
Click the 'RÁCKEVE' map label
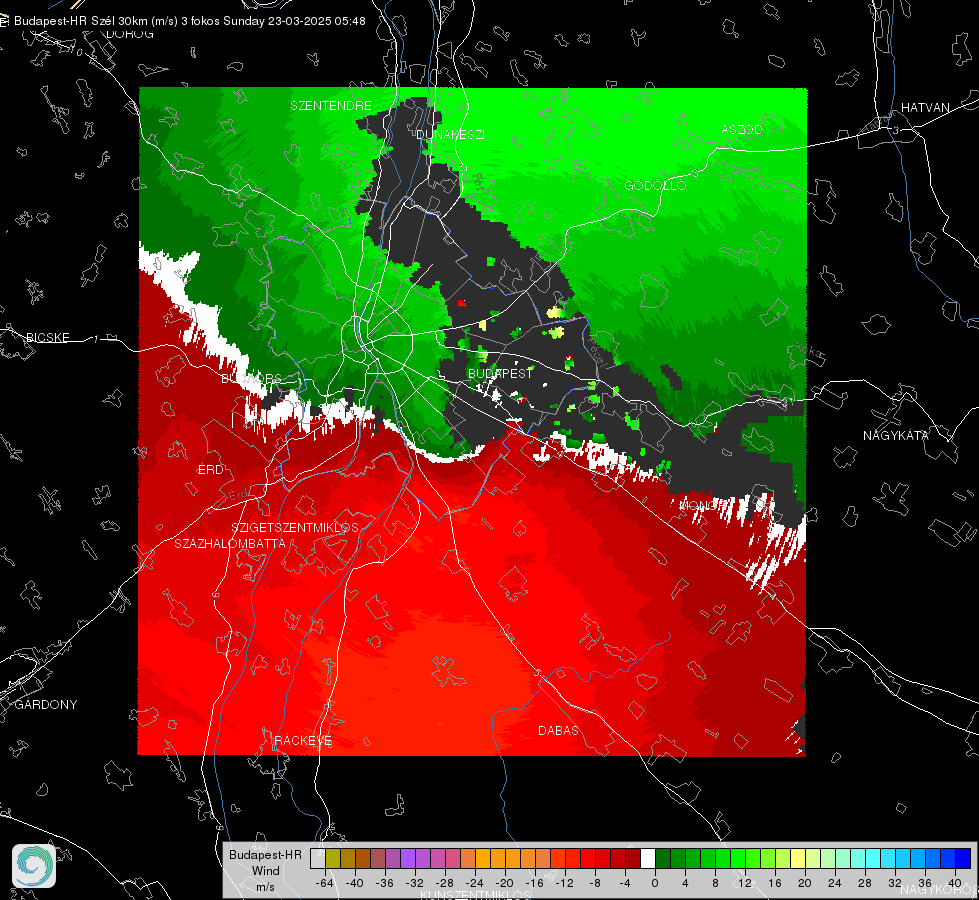click(x=303, y=740)
